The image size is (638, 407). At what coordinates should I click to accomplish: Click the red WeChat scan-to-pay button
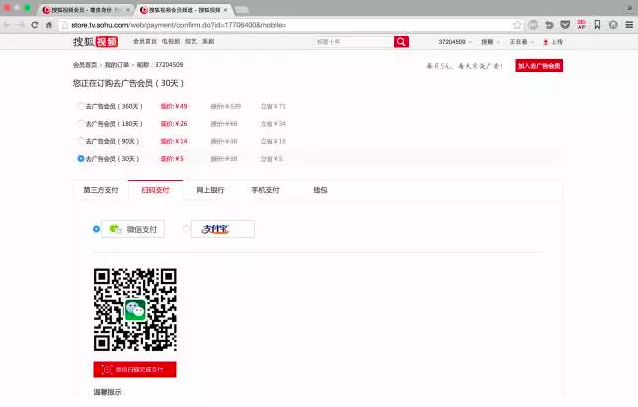point(135,370)
